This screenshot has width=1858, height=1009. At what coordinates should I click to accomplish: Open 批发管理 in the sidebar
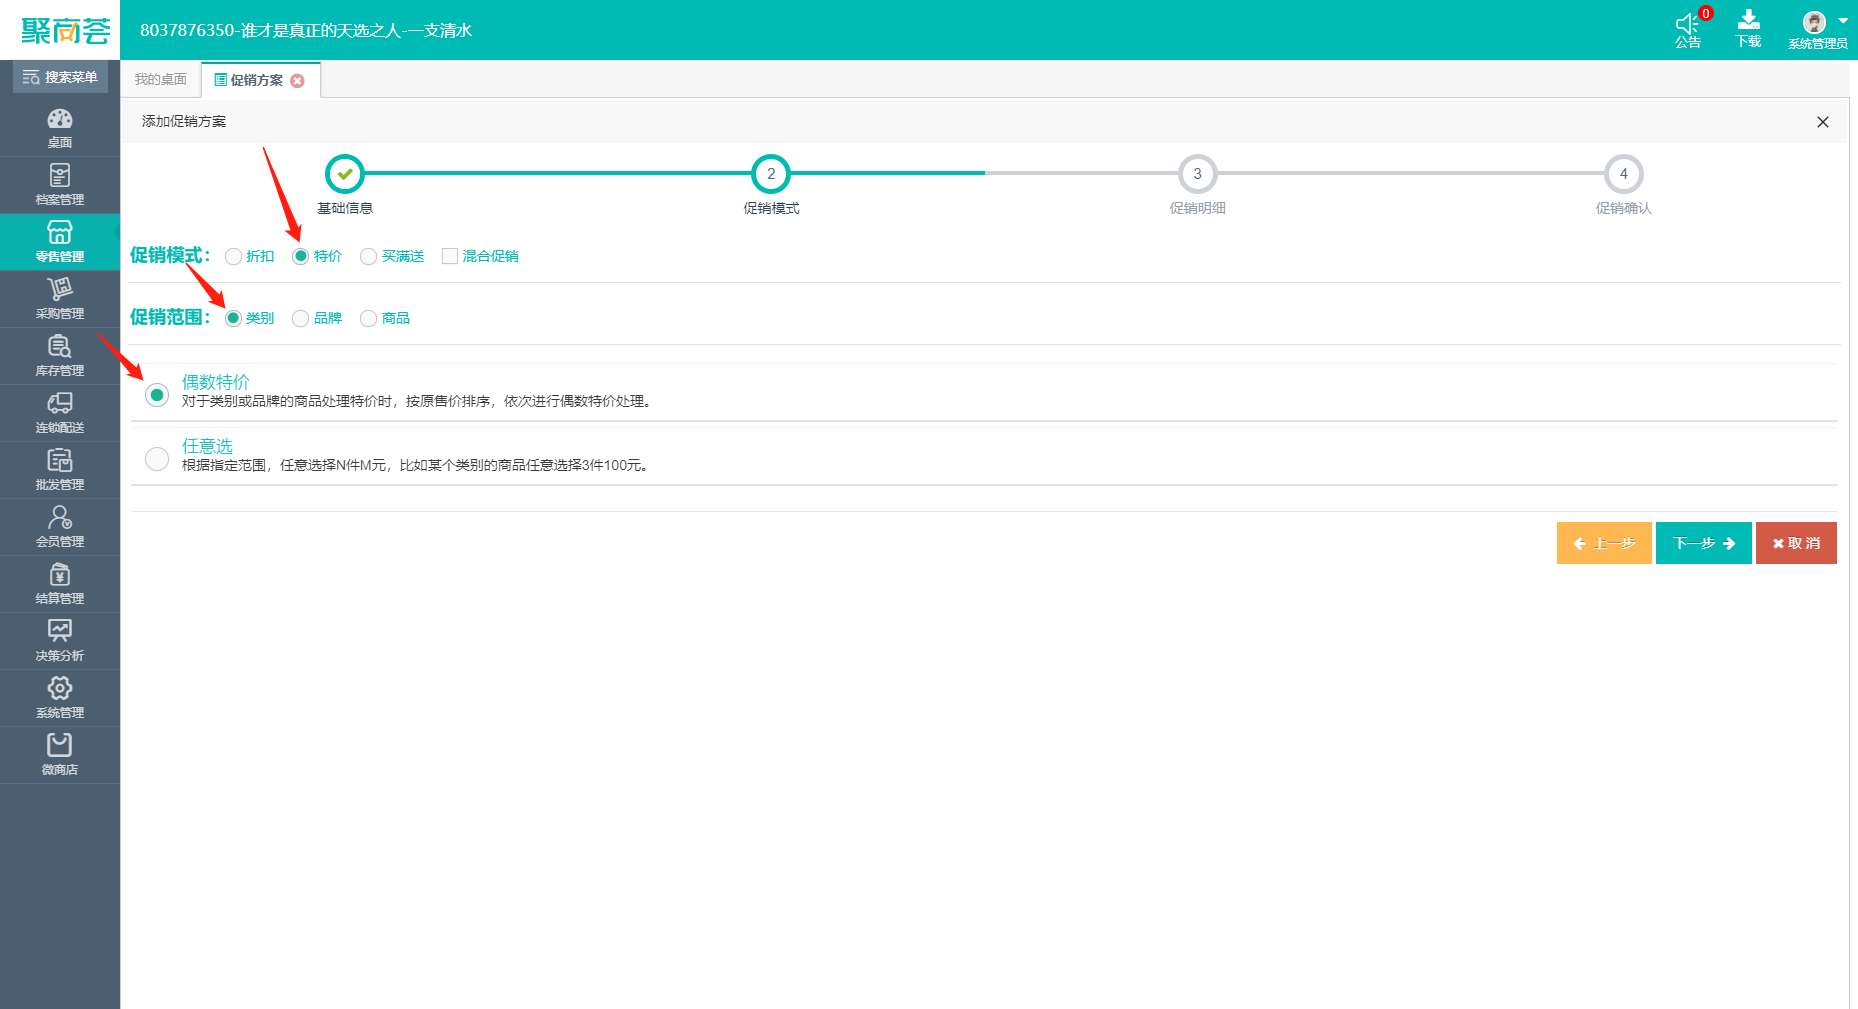pos(60,470)
